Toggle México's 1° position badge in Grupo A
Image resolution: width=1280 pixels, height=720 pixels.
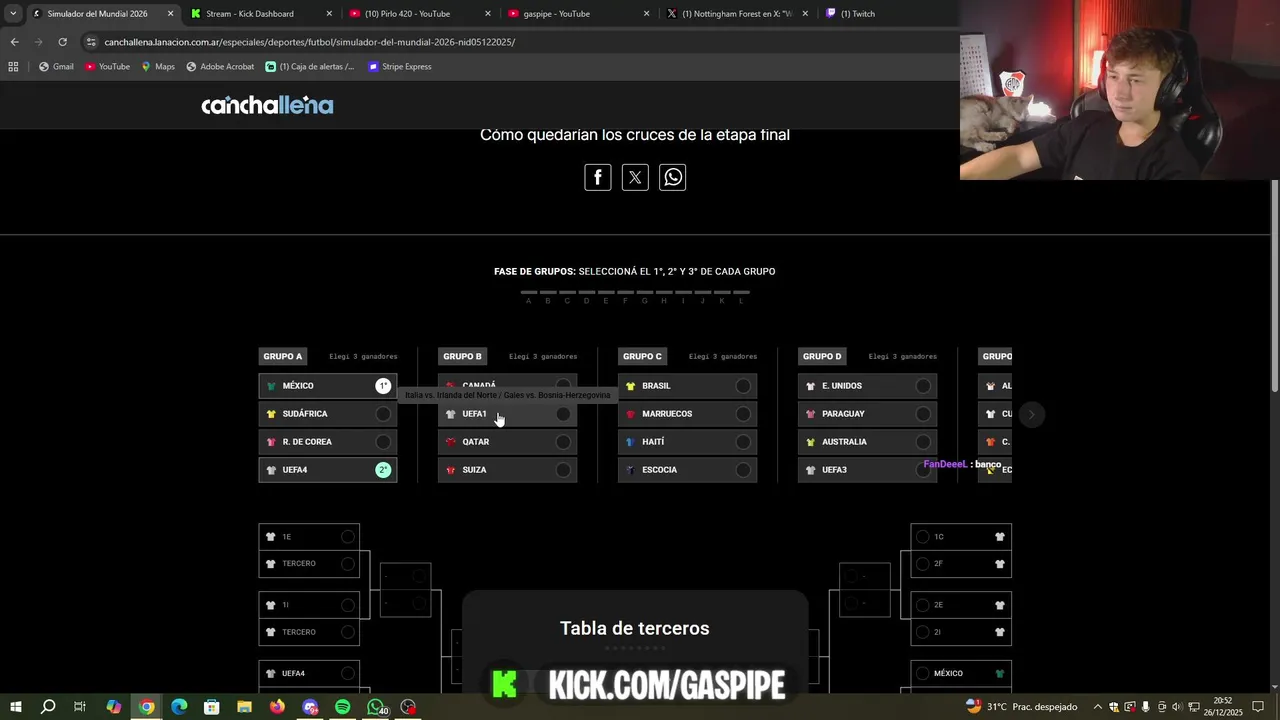tap(383, 386)
